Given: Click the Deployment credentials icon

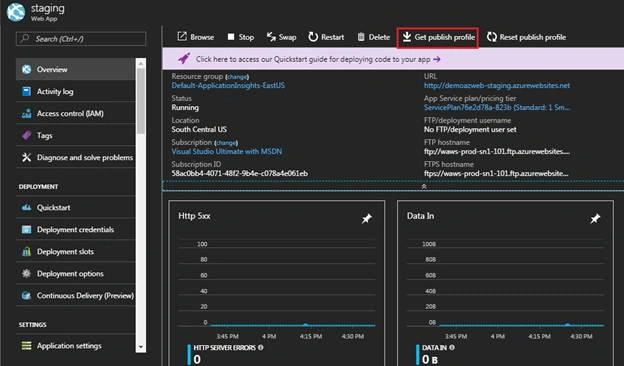Looking at the screenshot, I should point(26,230).
